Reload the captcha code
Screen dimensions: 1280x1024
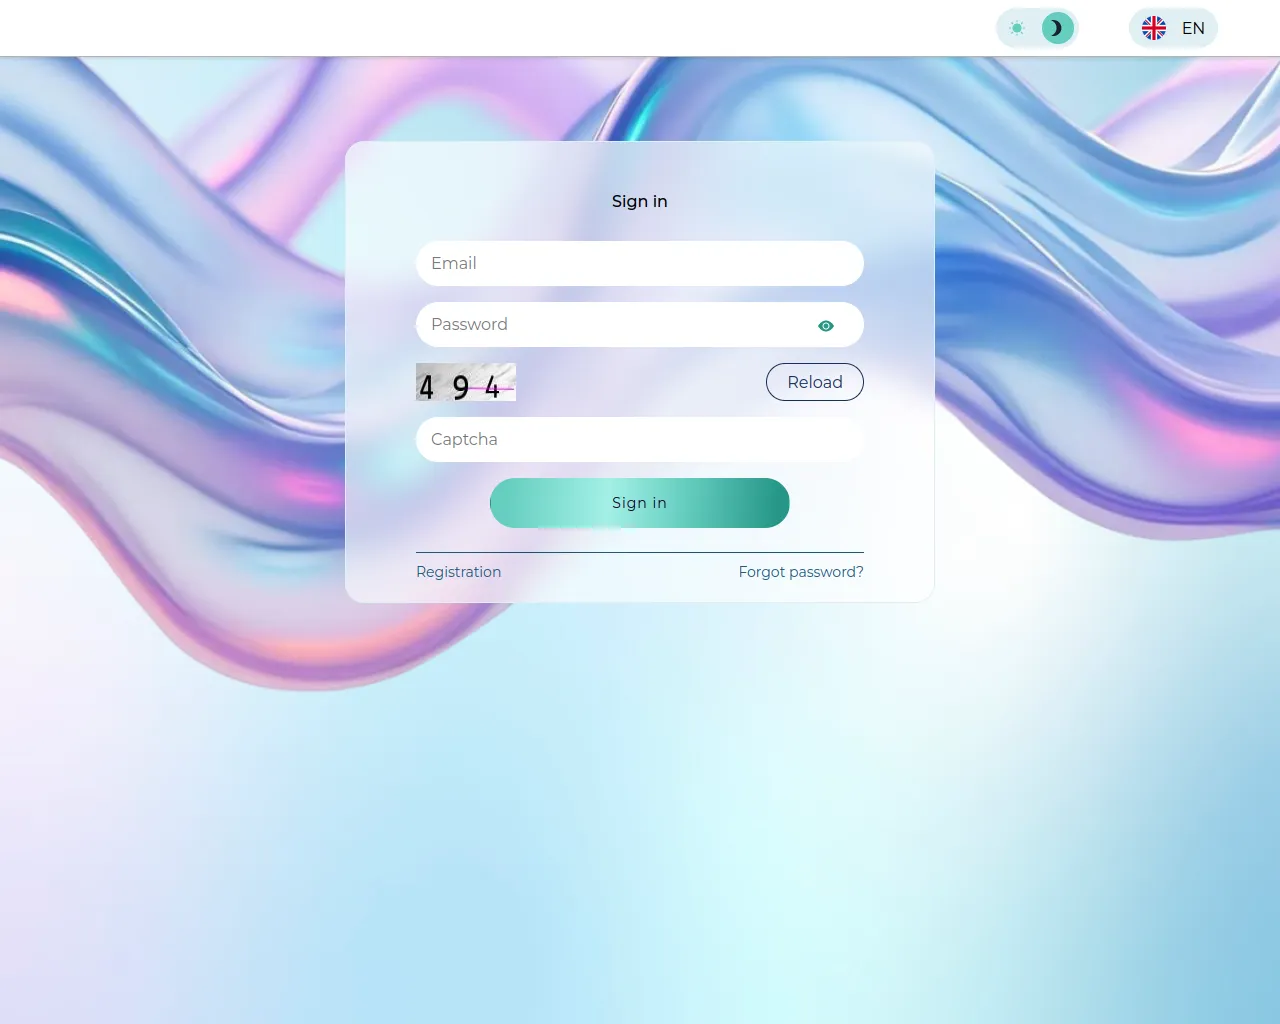click(815, 382)
